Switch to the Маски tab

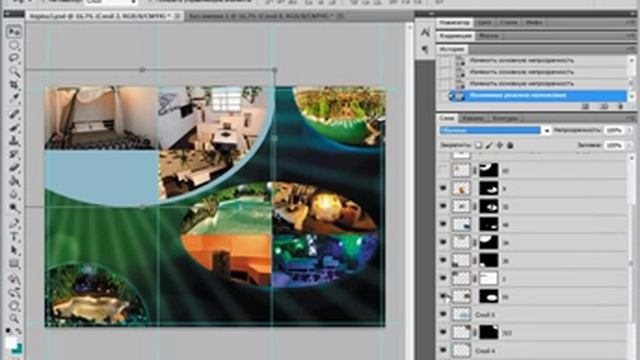click(x=489, y=36)
